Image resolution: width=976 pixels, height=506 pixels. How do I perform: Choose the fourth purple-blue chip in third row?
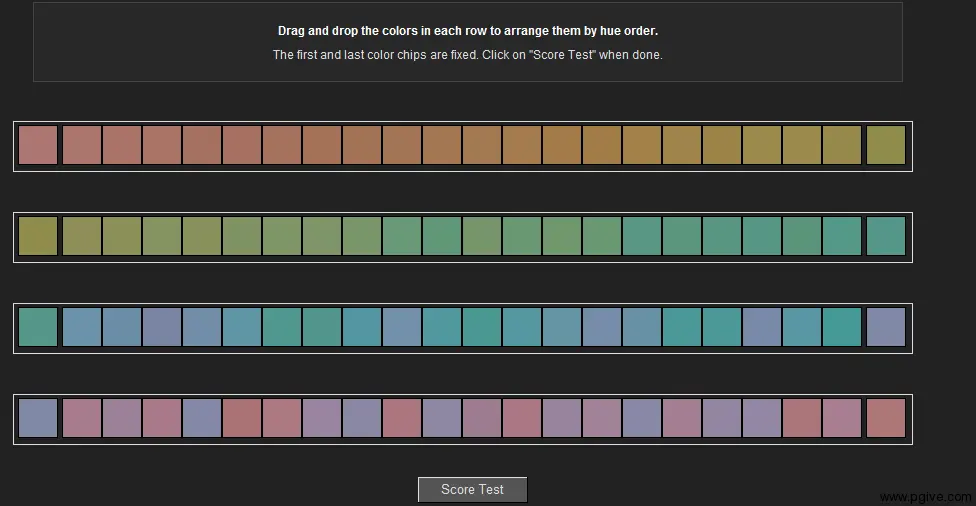(x=162, y=327)
